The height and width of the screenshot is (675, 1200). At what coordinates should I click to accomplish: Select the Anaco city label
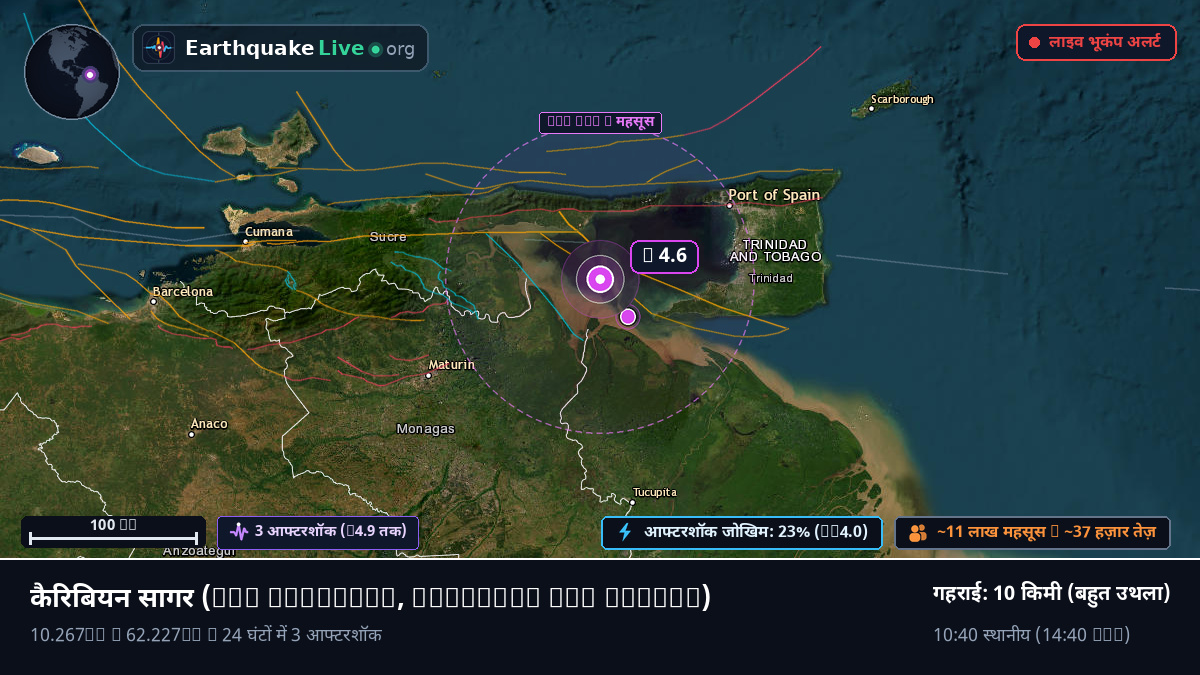209,424
